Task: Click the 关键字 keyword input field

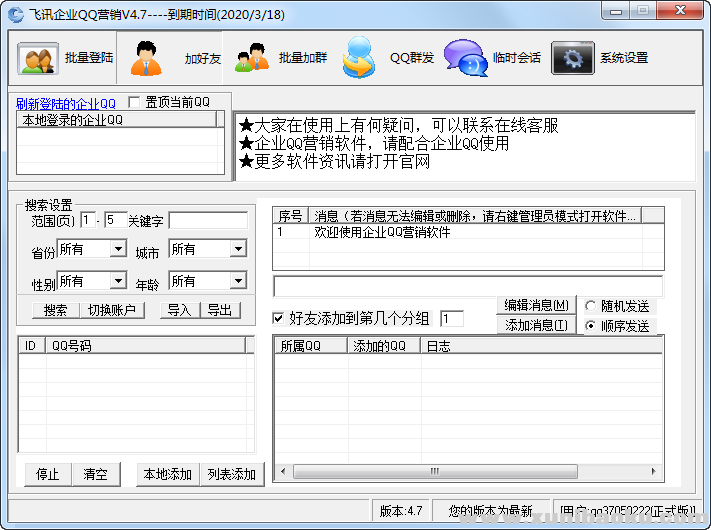Action: click(x=208, y=220)
